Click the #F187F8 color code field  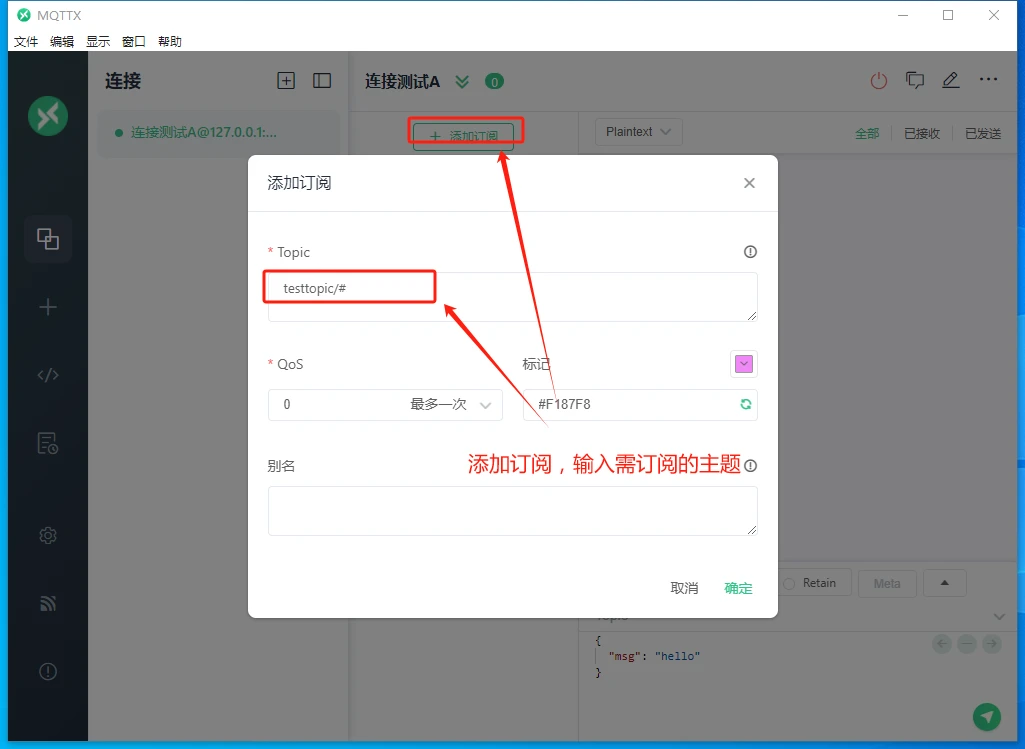click(640, 405)
